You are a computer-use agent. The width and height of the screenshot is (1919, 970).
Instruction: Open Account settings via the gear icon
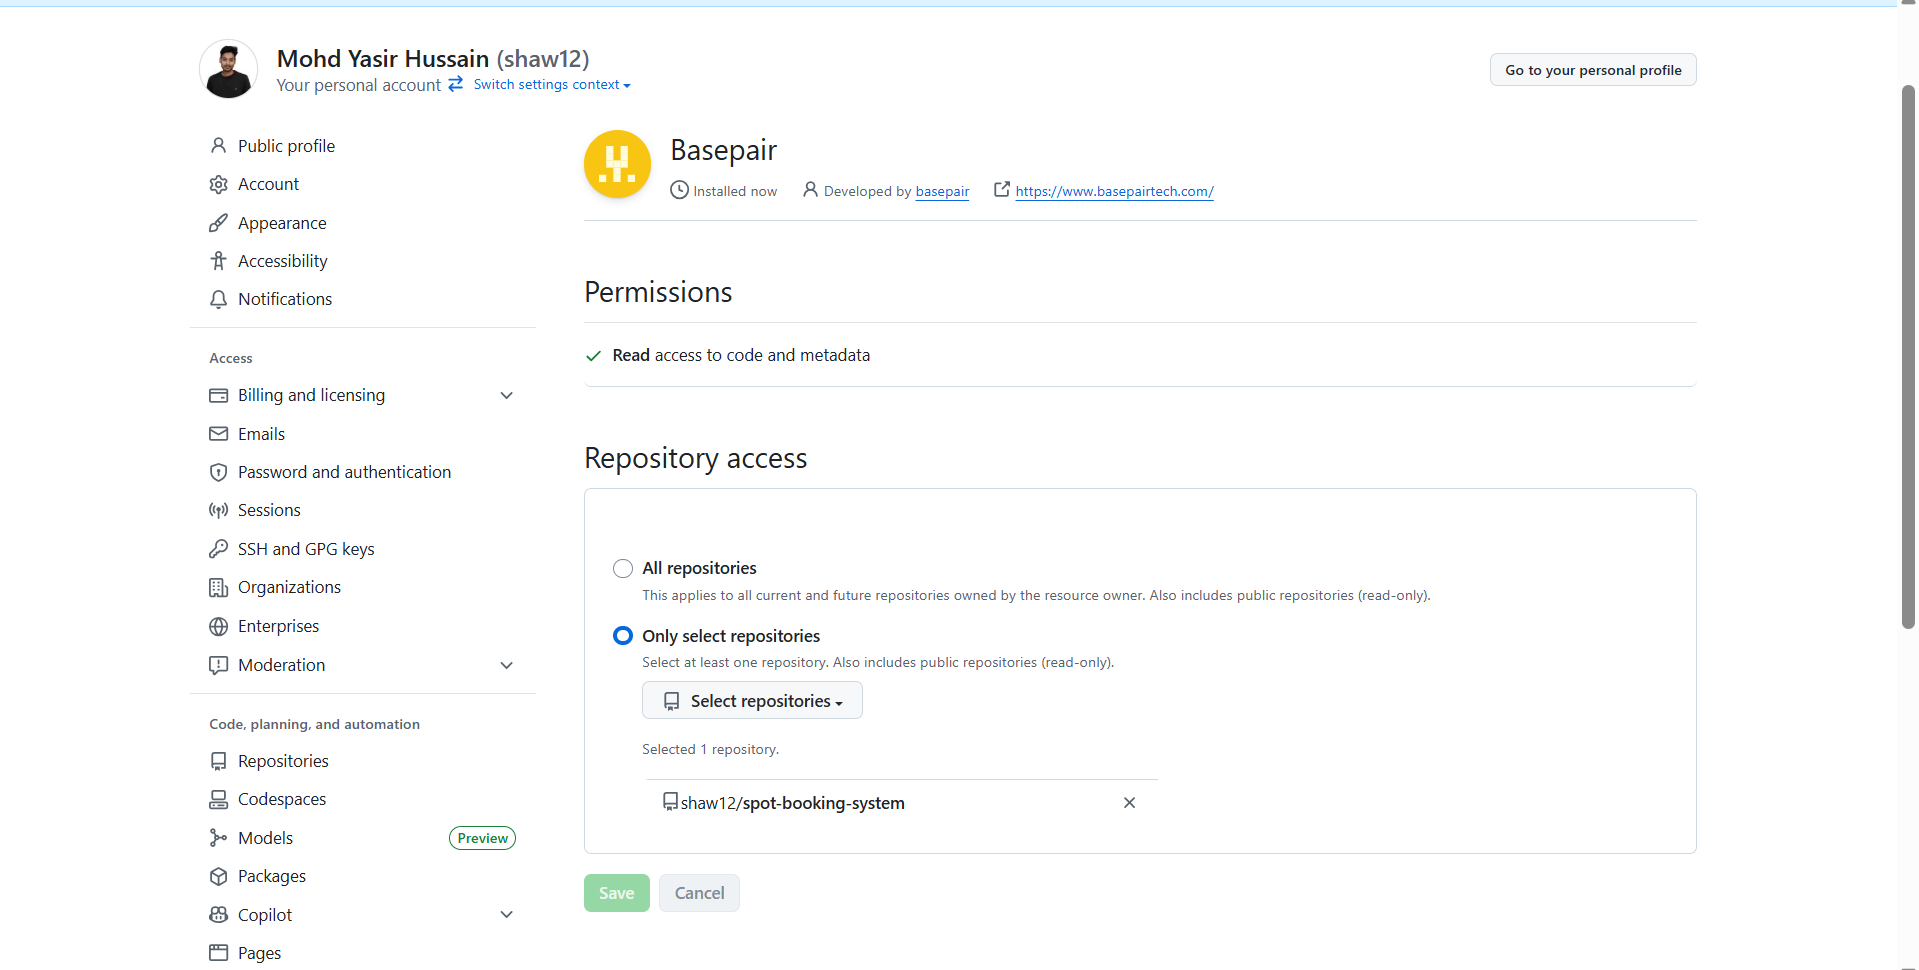[x=218, y=184]
